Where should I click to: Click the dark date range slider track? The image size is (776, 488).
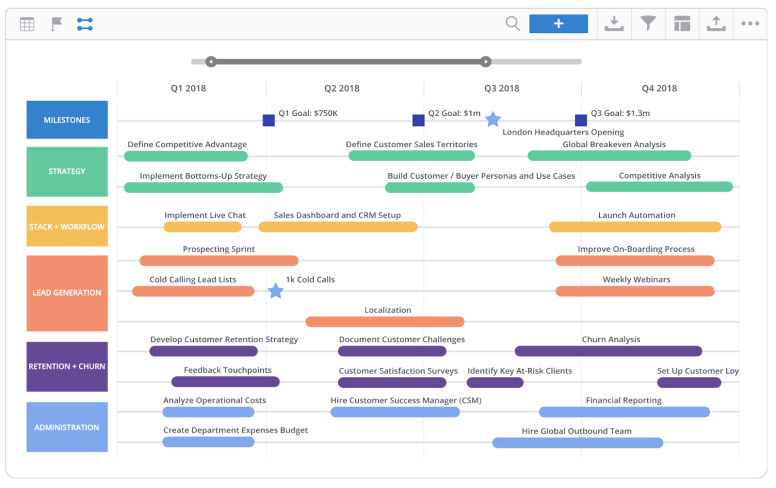pyautogui.click(x=348, y=61)
